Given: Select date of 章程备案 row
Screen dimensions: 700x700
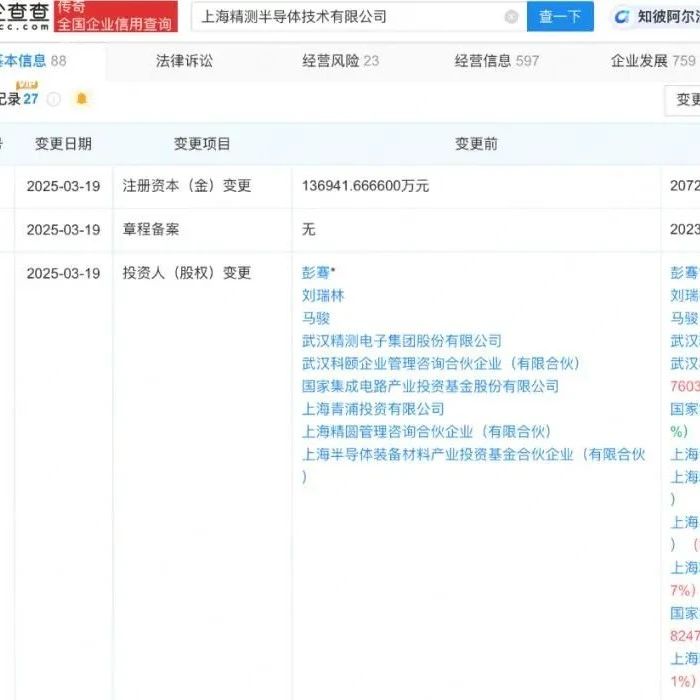Looking at the screenshot, I should [x=63, y=230].
